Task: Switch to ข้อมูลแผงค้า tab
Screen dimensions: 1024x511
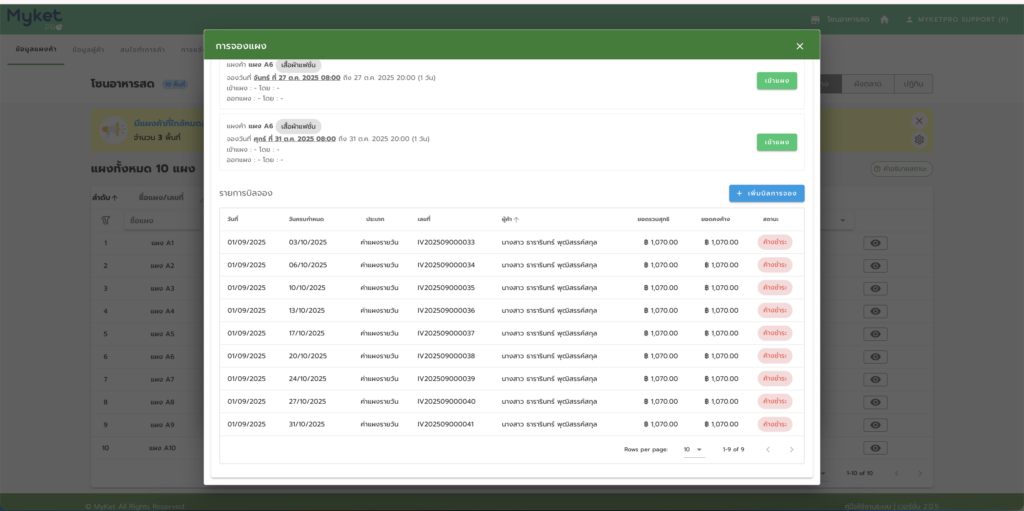Action: point(35,50)
